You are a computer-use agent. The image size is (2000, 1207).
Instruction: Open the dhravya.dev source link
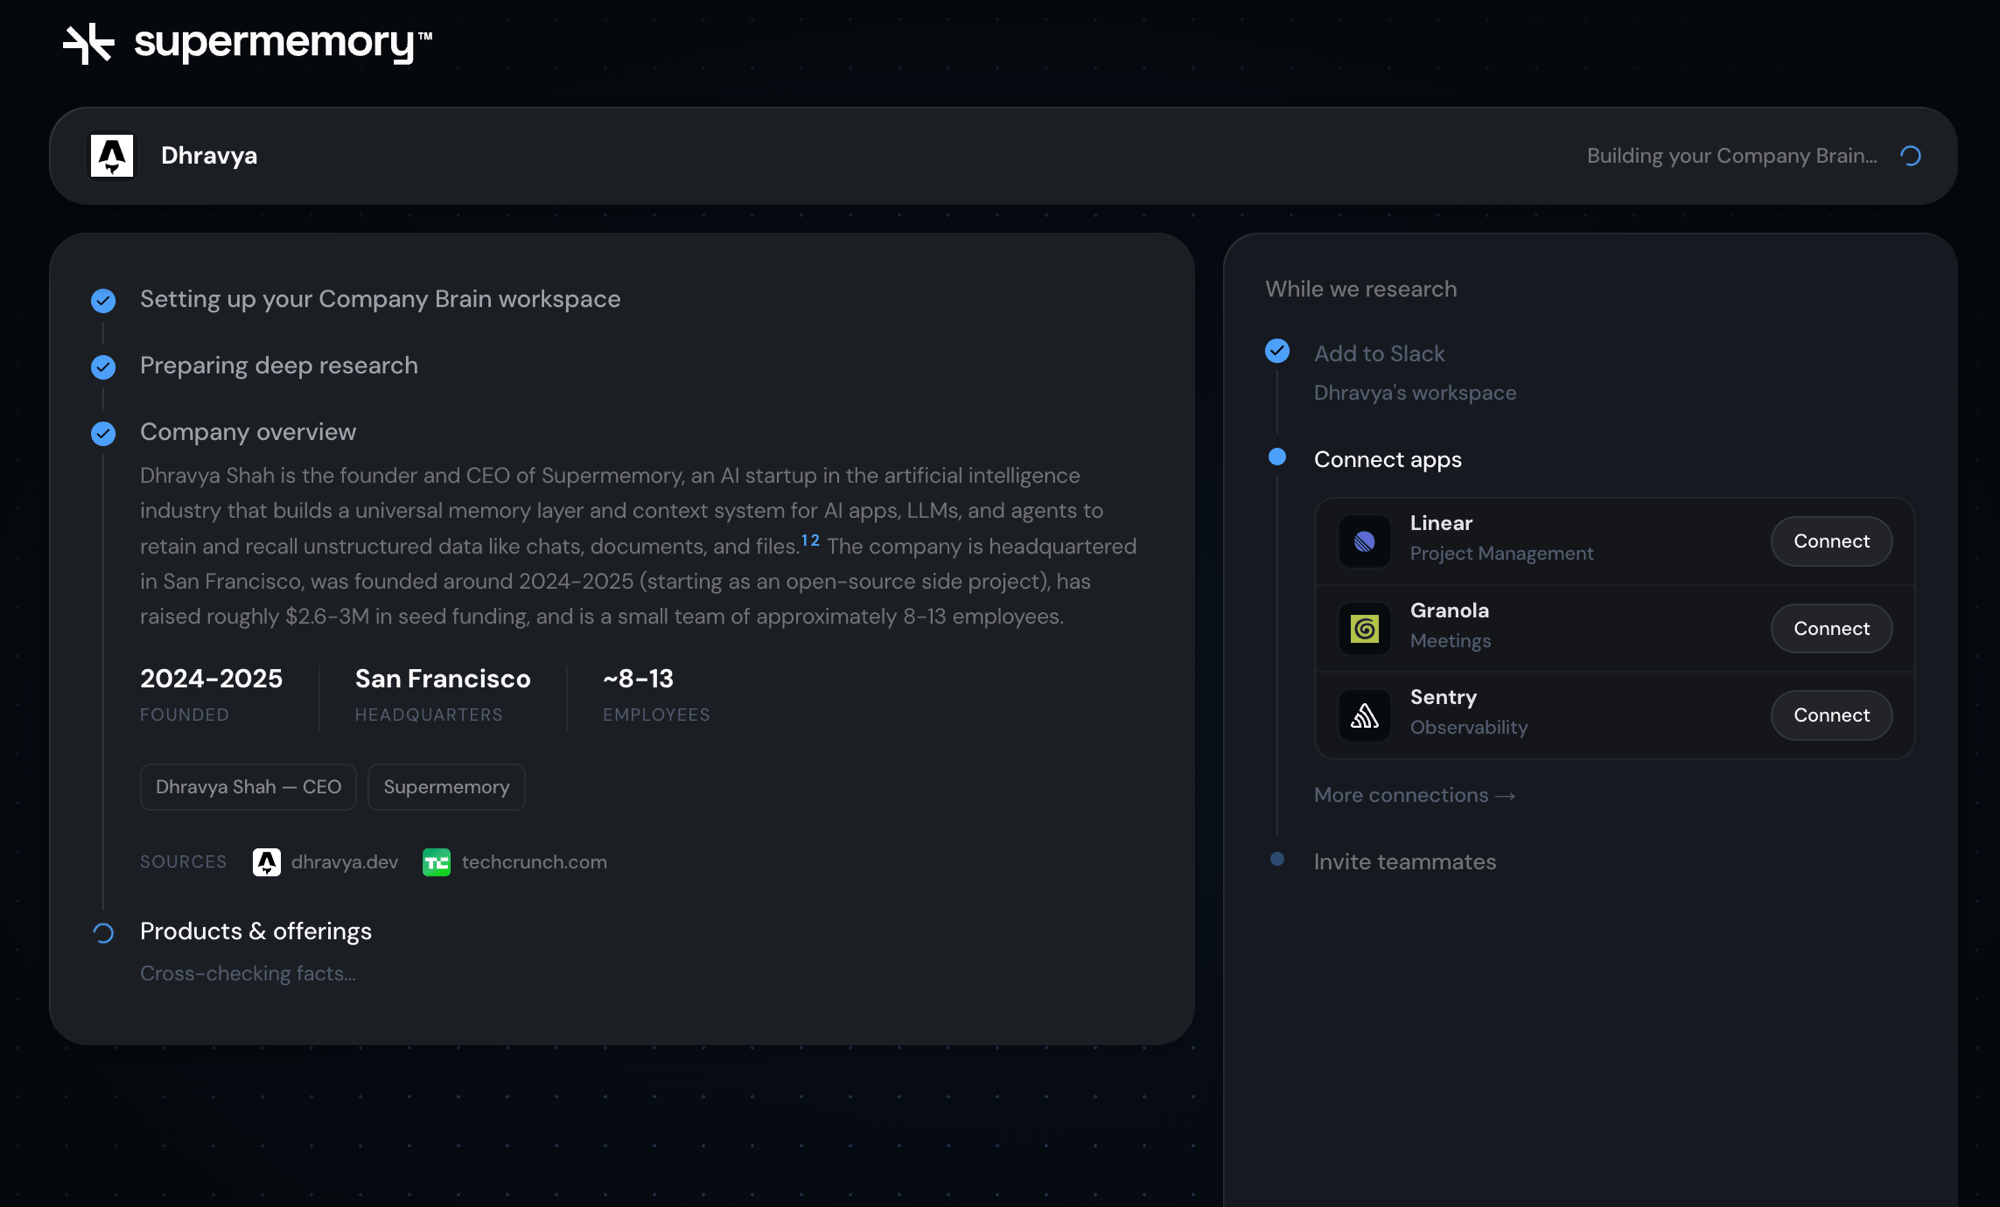pos(344,862)
